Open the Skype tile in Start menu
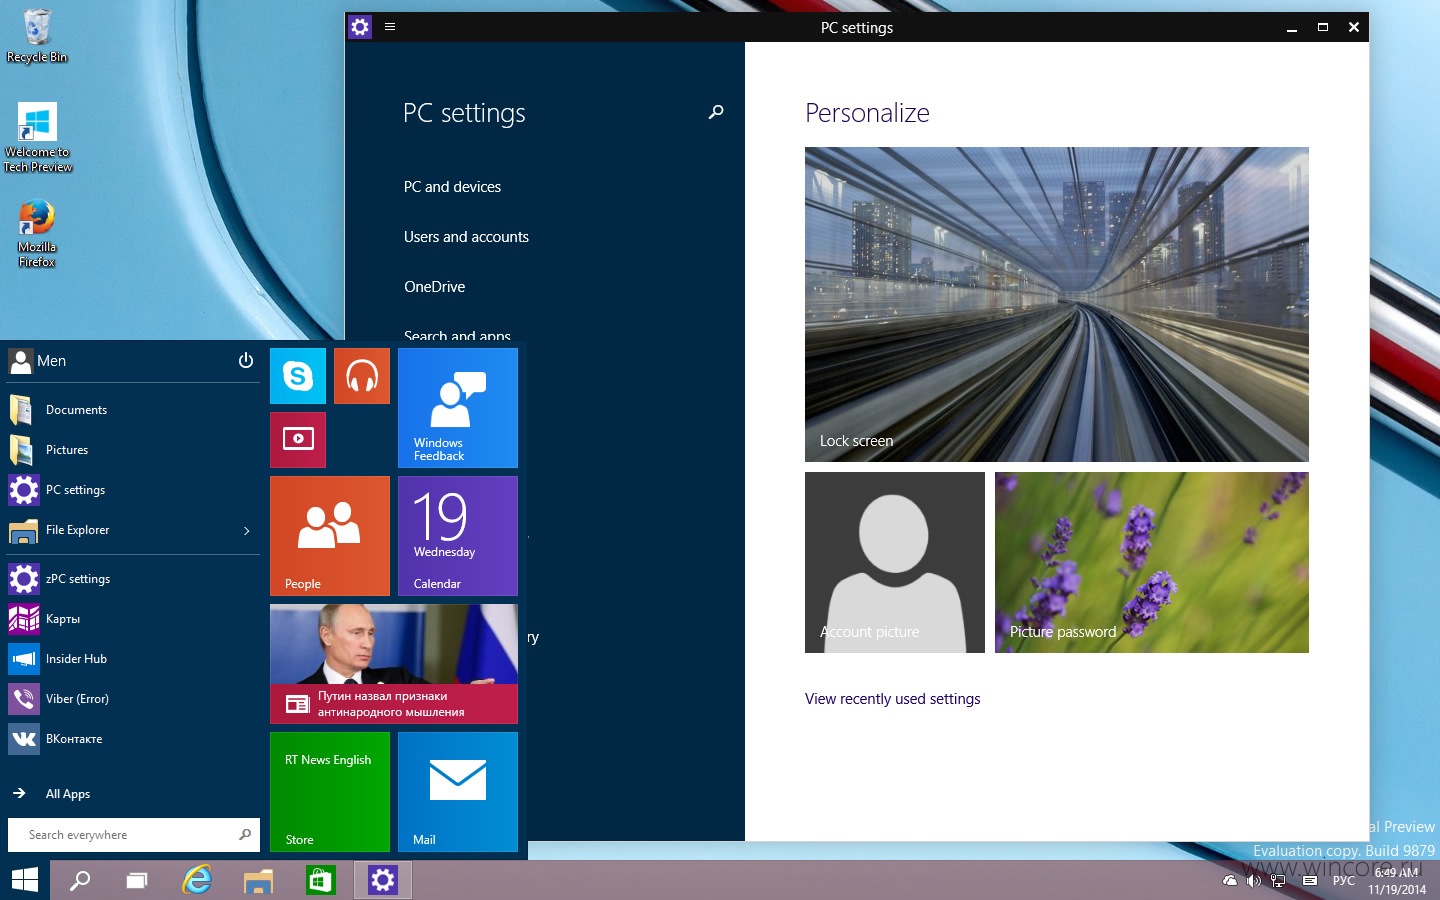Screen dimensions: 1440x900 [x=298, y=376]
